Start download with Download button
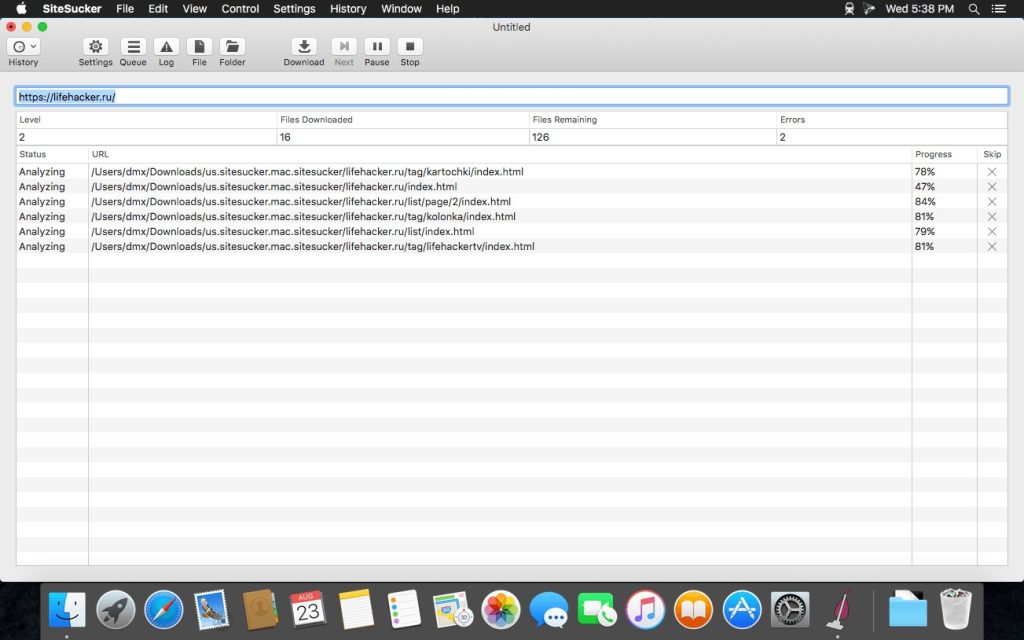1024x640 pixels. [303, 47]
